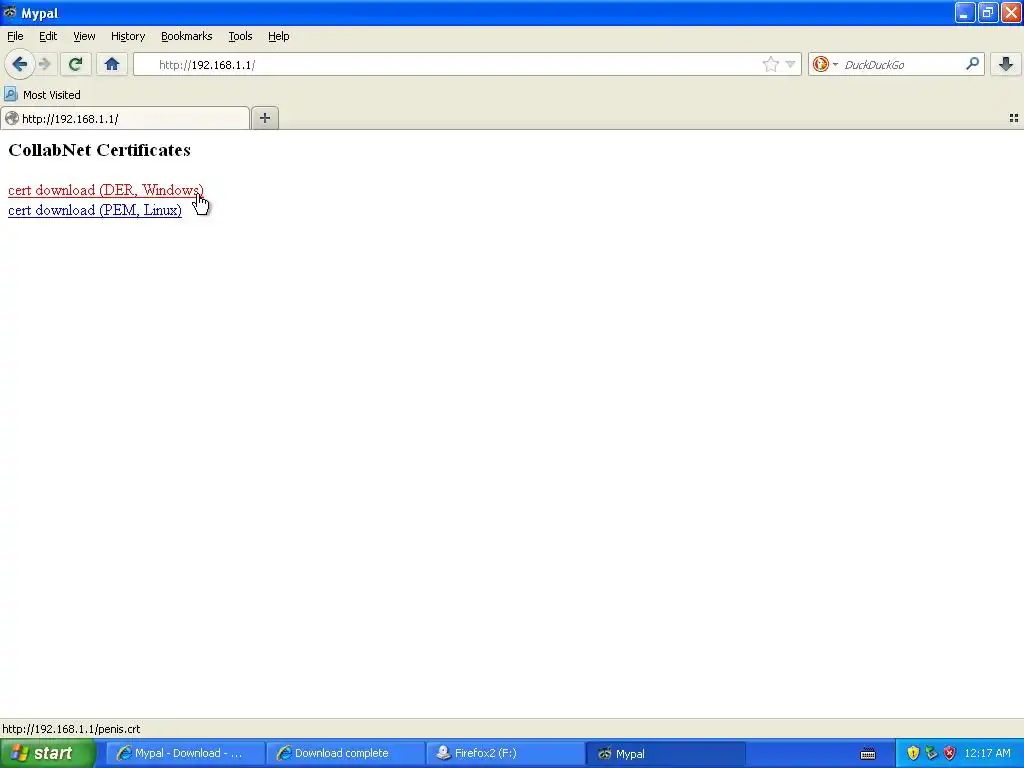Image resolution: width=1024 pixels, height=768 pixels.
Task: Restore down the Mypal window
Action: pos(988,12)
